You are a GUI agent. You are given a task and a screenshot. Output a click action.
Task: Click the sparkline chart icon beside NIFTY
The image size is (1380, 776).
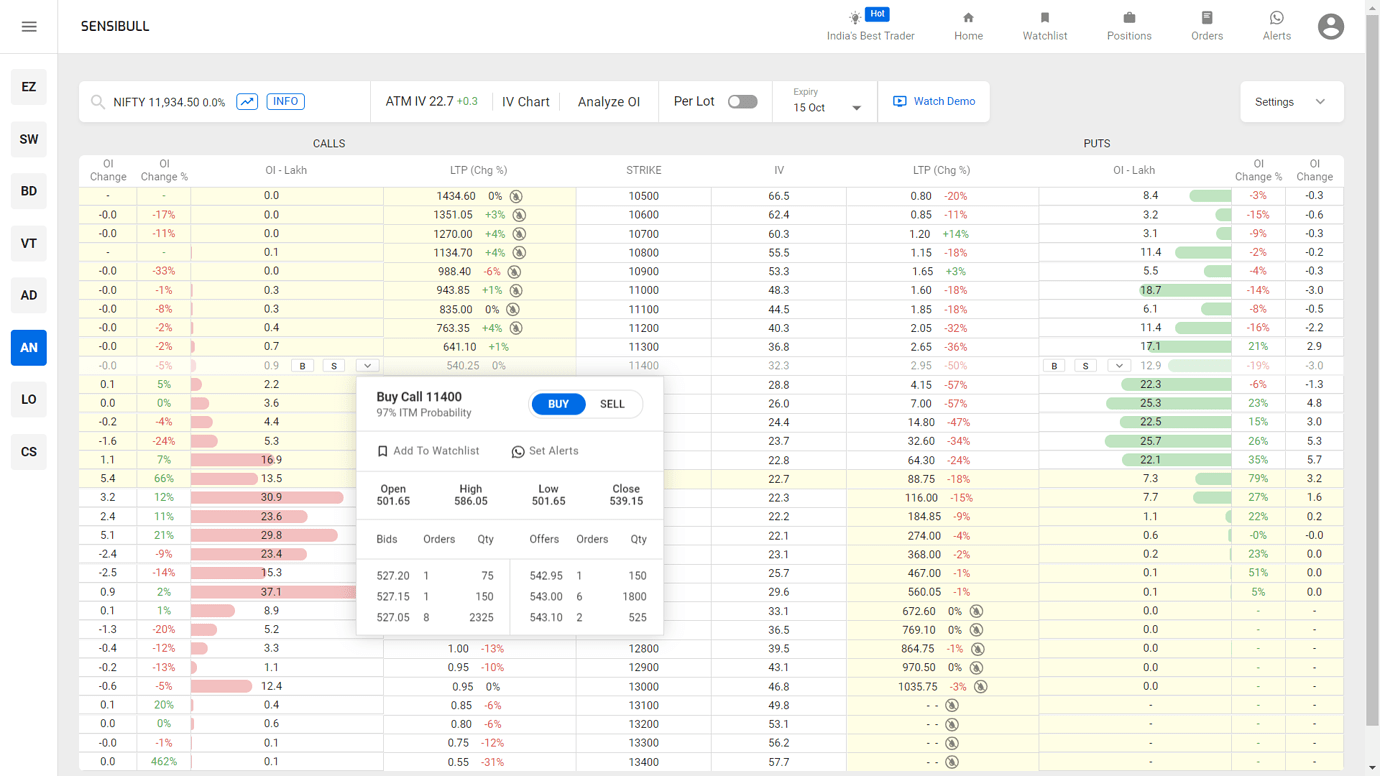pyautogui.click(x=247, y=102)
